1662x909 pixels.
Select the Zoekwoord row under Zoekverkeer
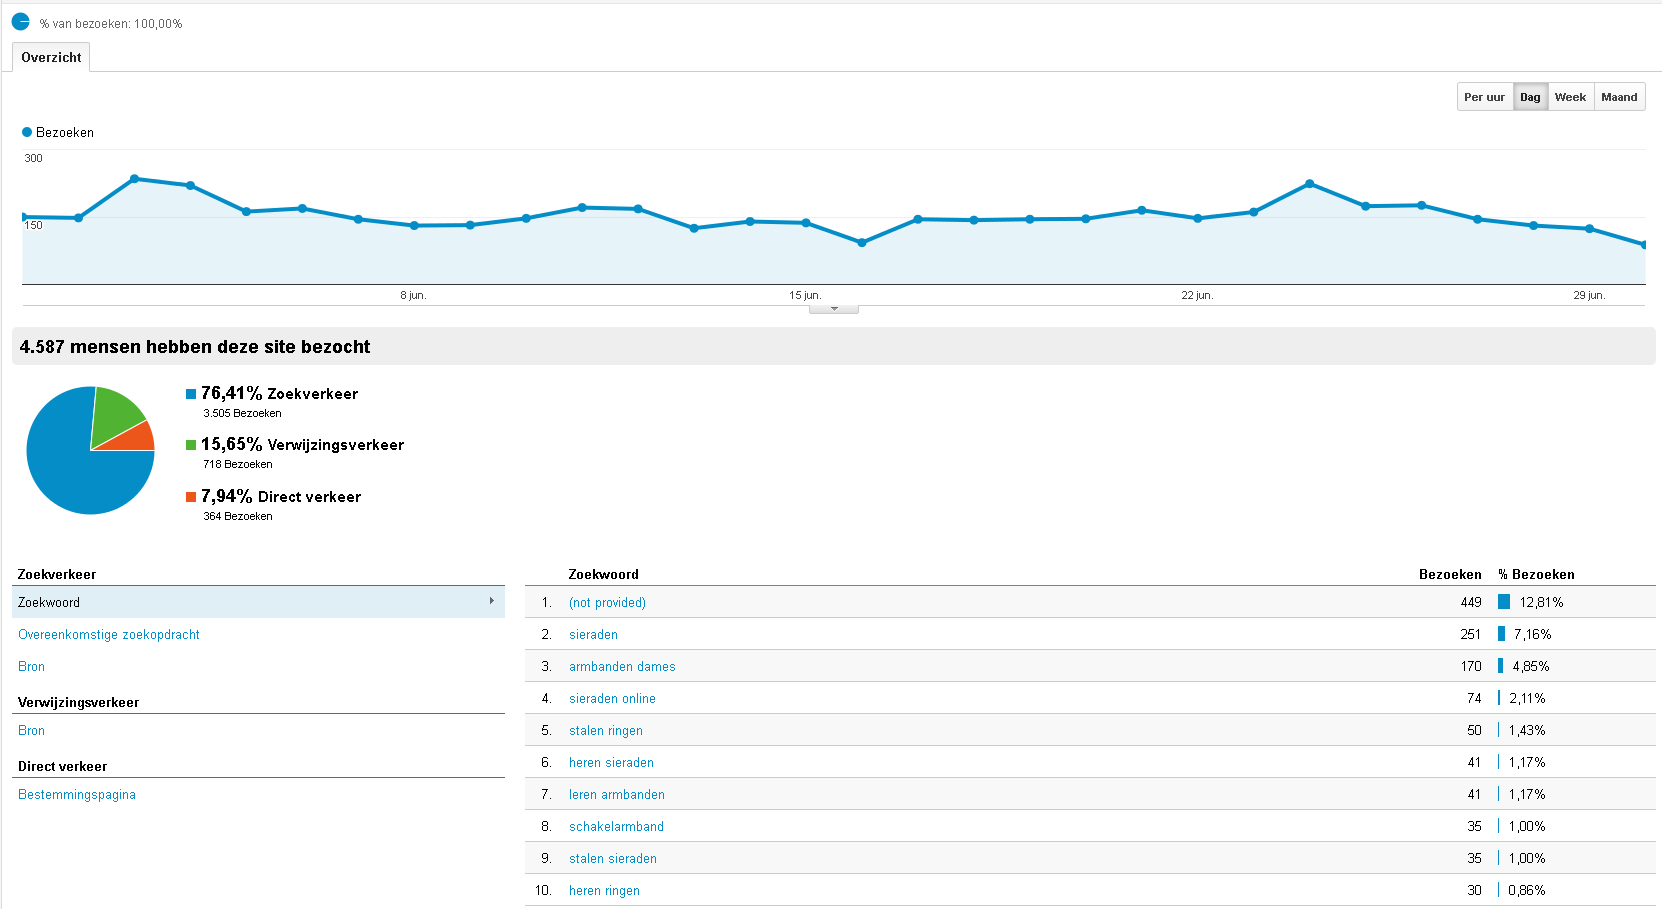pyautogui.click(x=258, y=602)
